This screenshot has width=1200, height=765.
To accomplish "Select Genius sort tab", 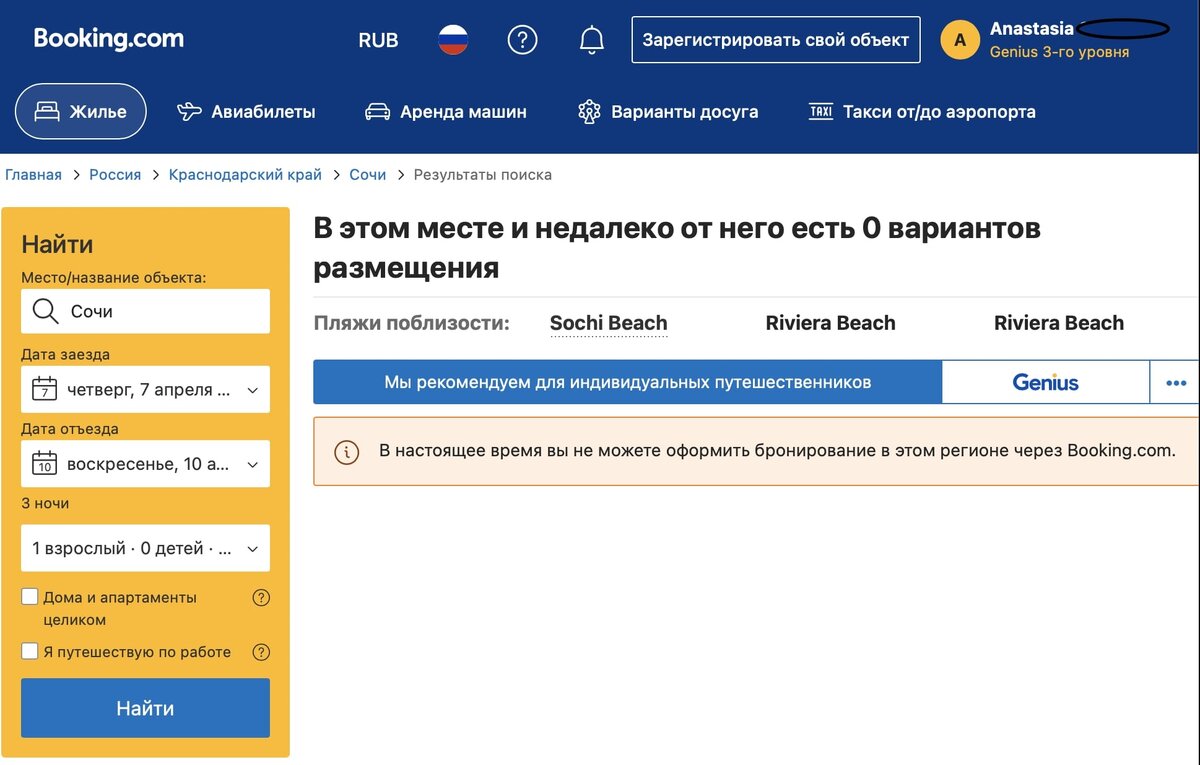I will (1045, 382).
